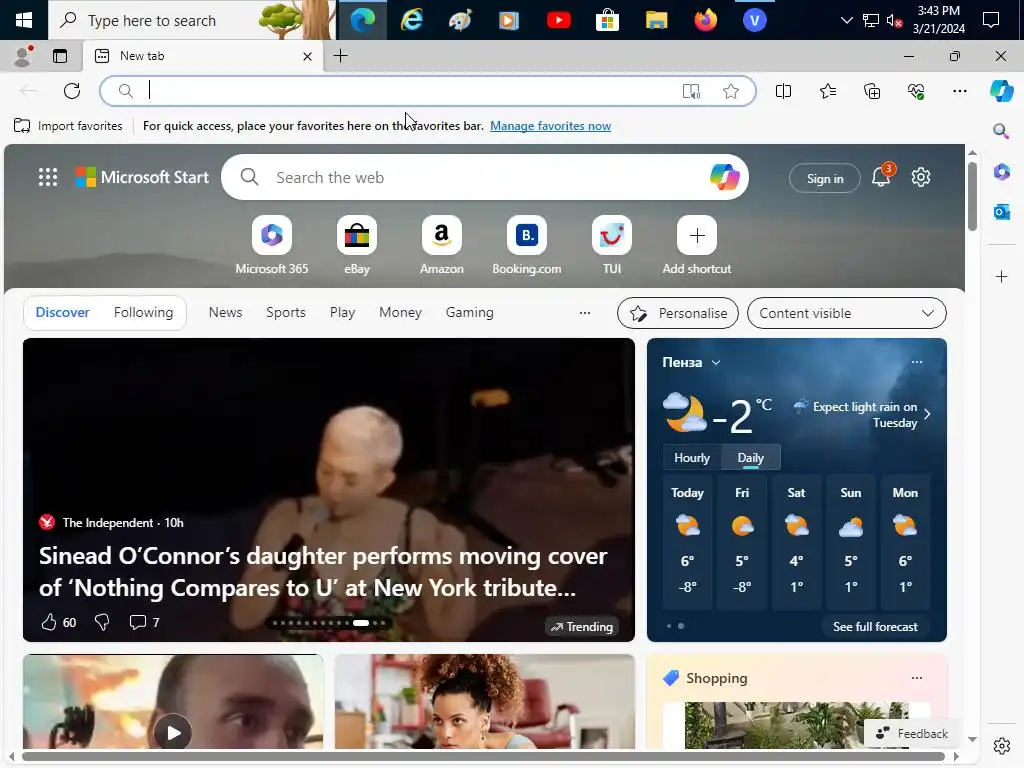
Task: Open the News feed tab
Action: (225, 312)
